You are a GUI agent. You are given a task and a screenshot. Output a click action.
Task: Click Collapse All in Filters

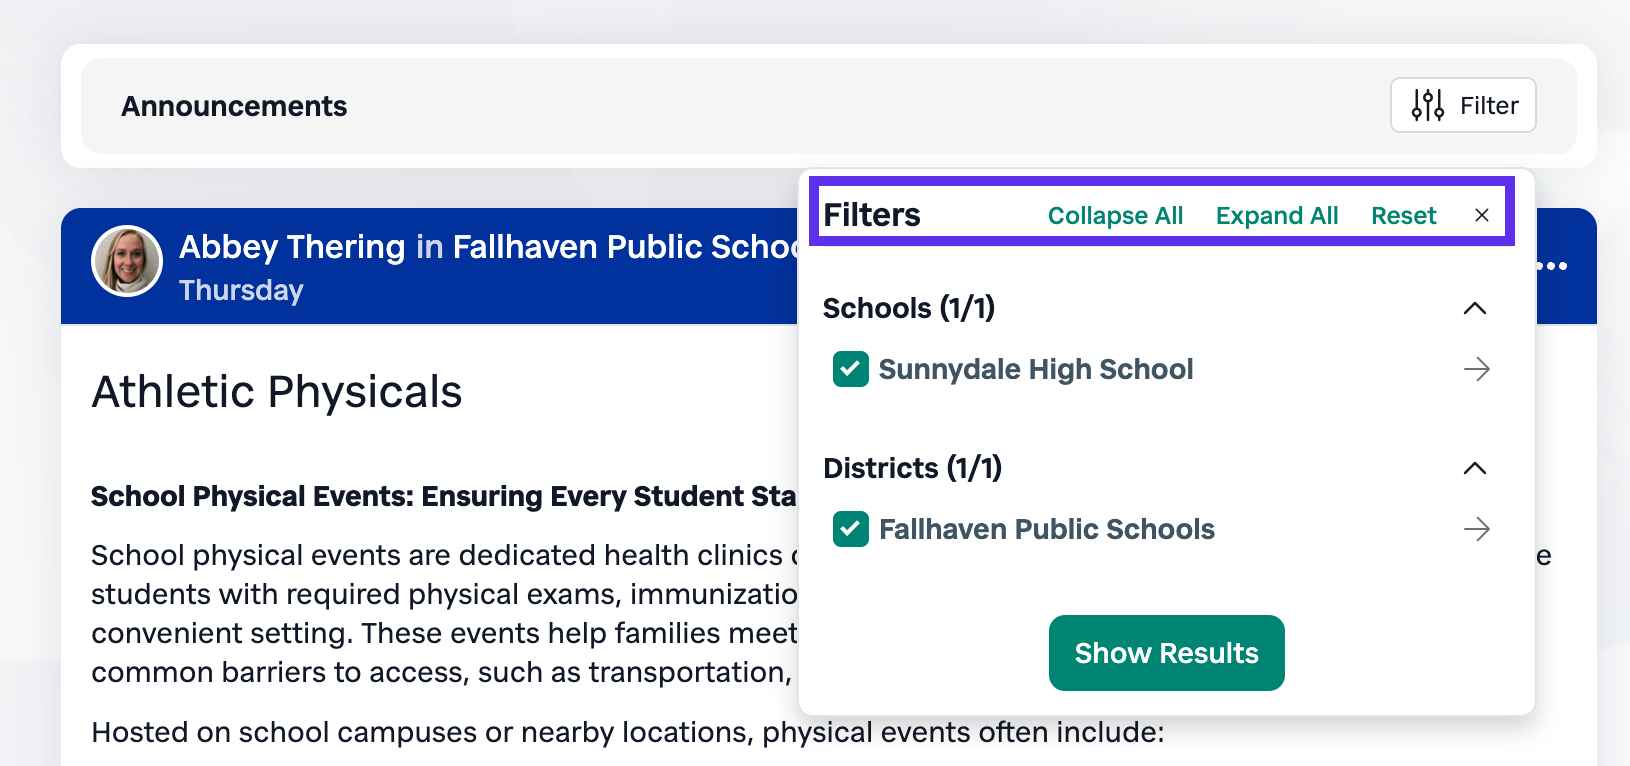pos(1115,216)
